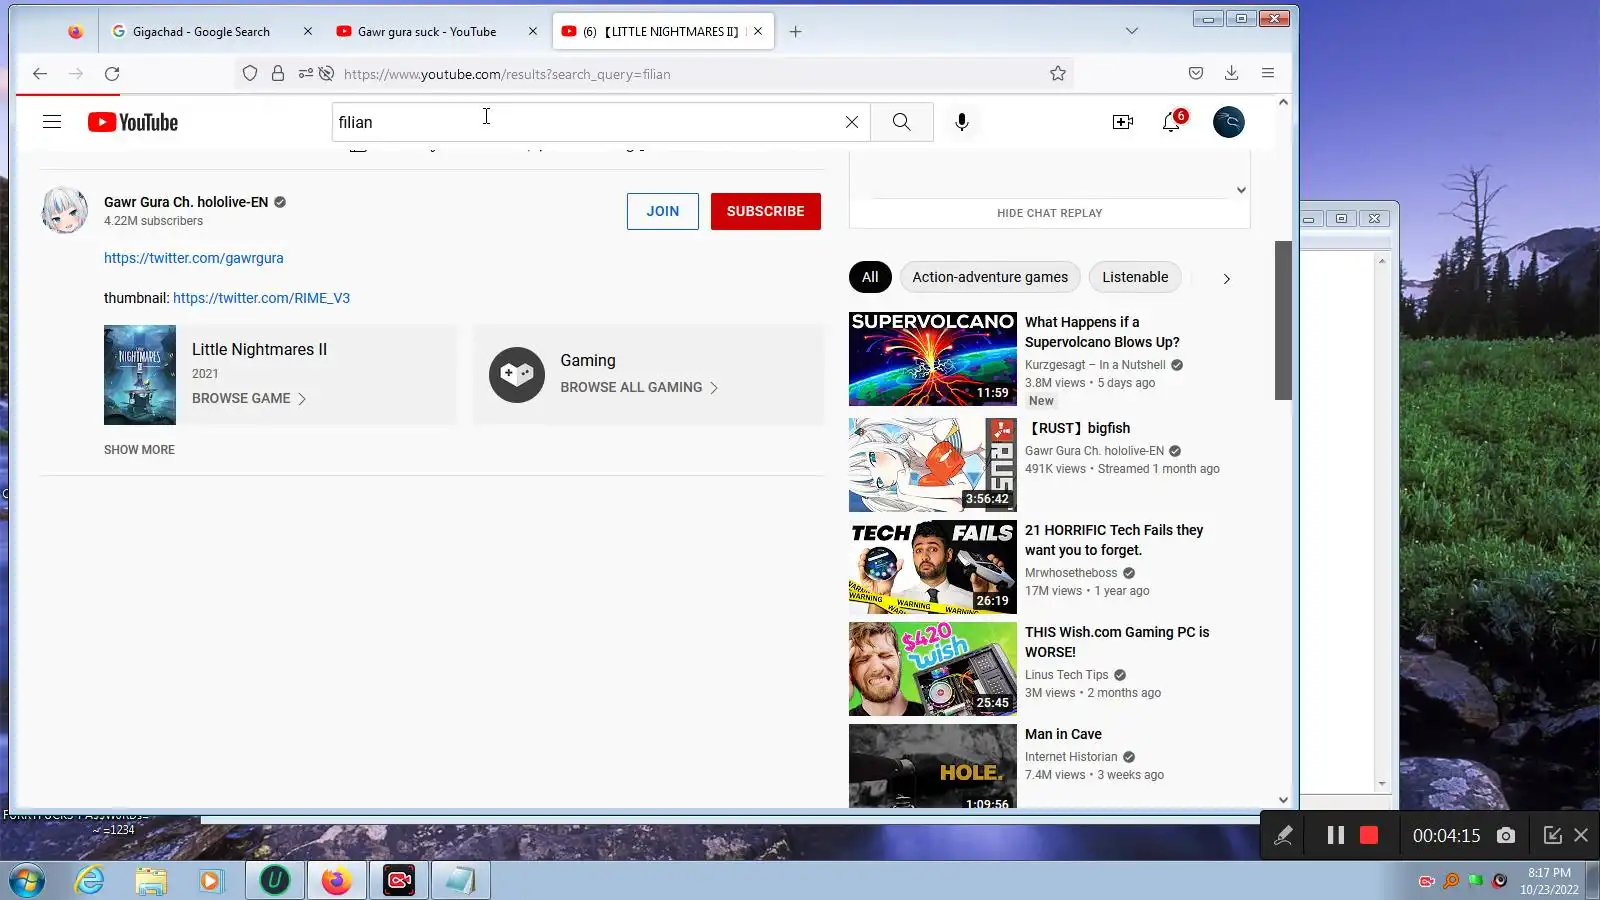The width and height of the screenshot is (1600, 900).
Task: Open the tracking protection shield icon
Action: pos(250,73)
